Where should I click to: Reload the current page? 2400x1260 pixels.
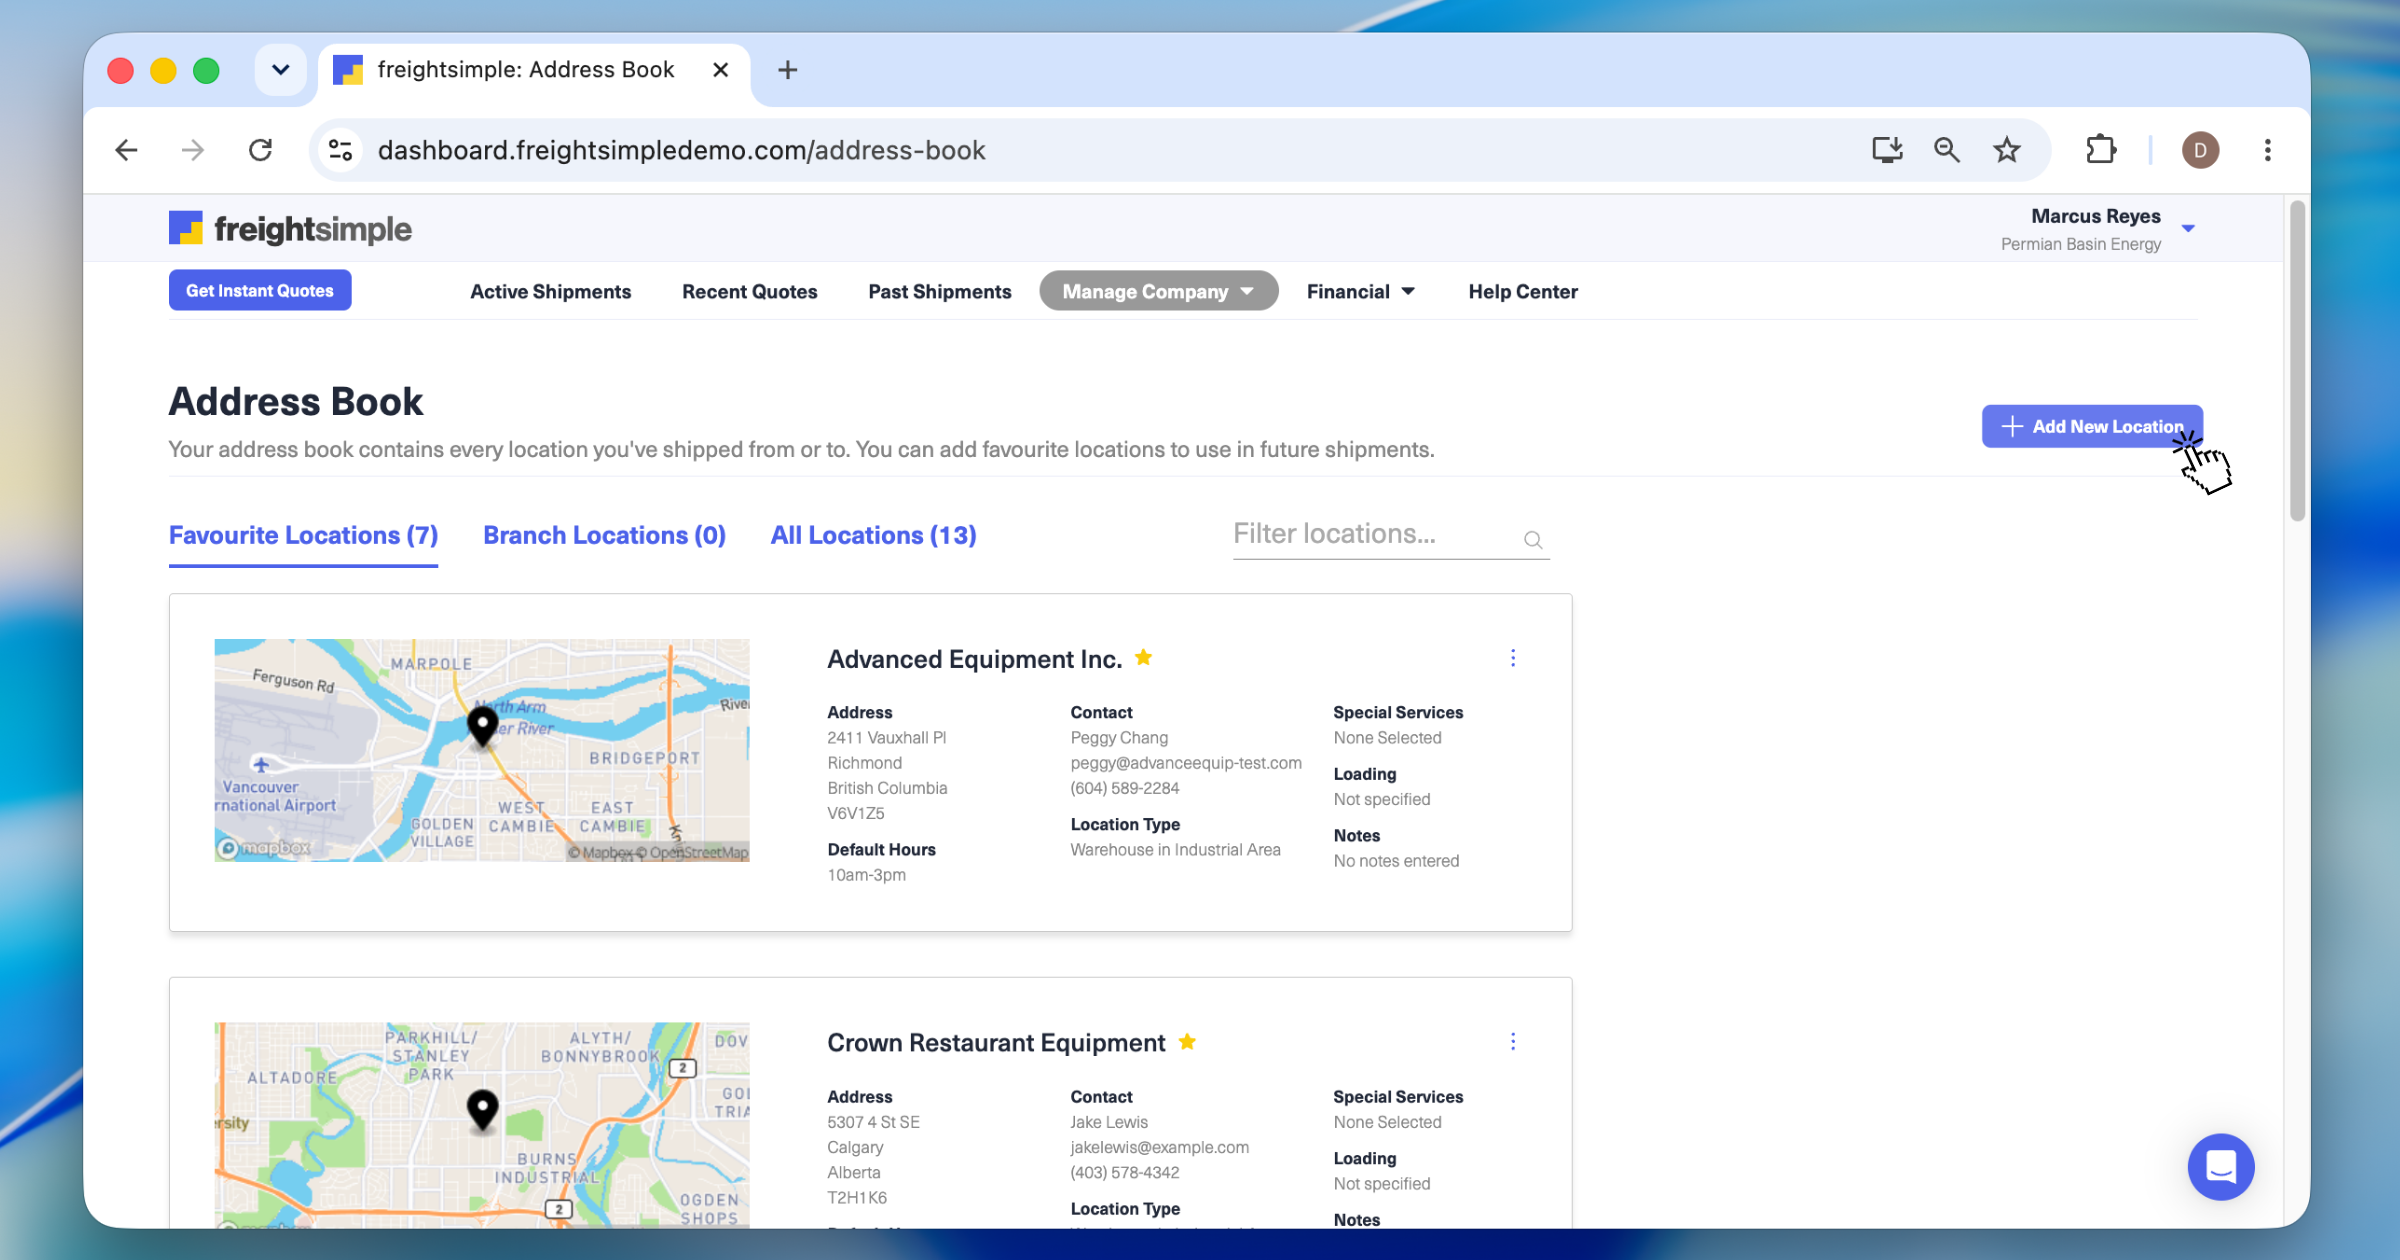click(x=260, y=150)
